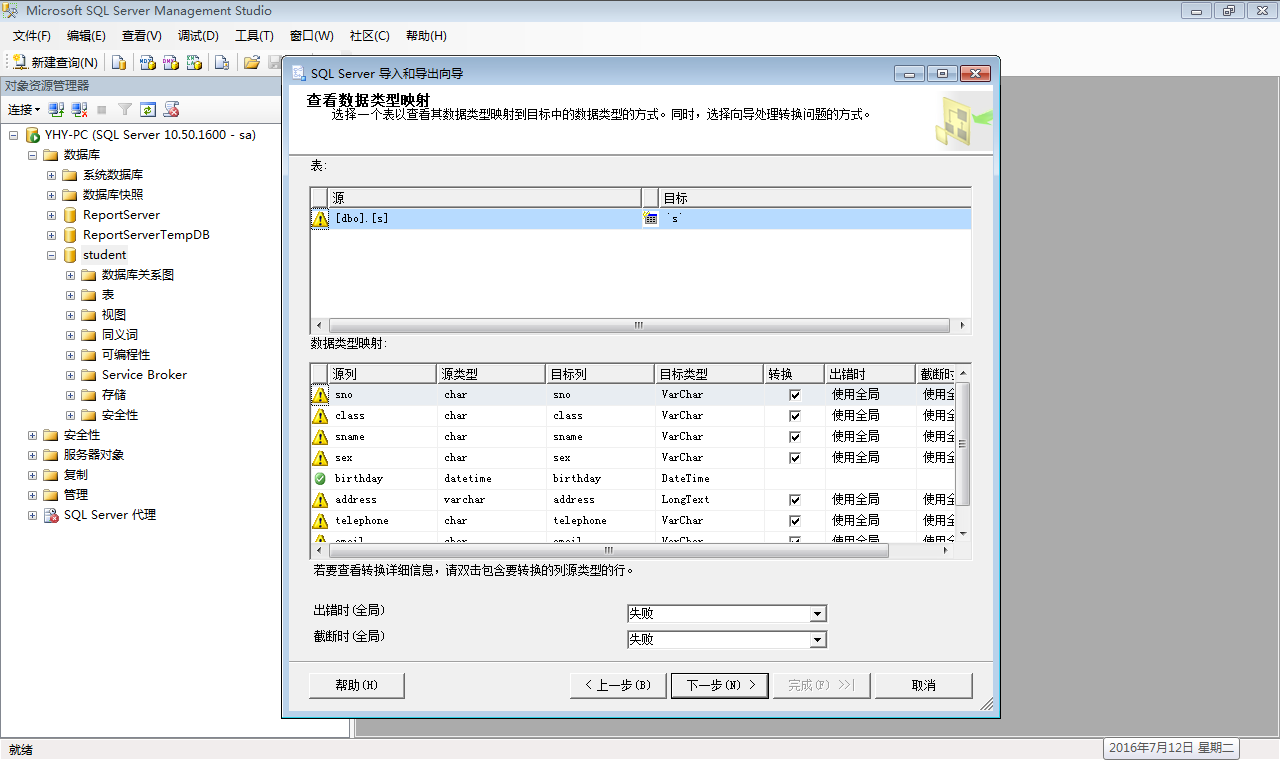The width and height of the screenshot is (1280, 760).
Task: Collapse the student database node
Action: click(x=52, y=255)
